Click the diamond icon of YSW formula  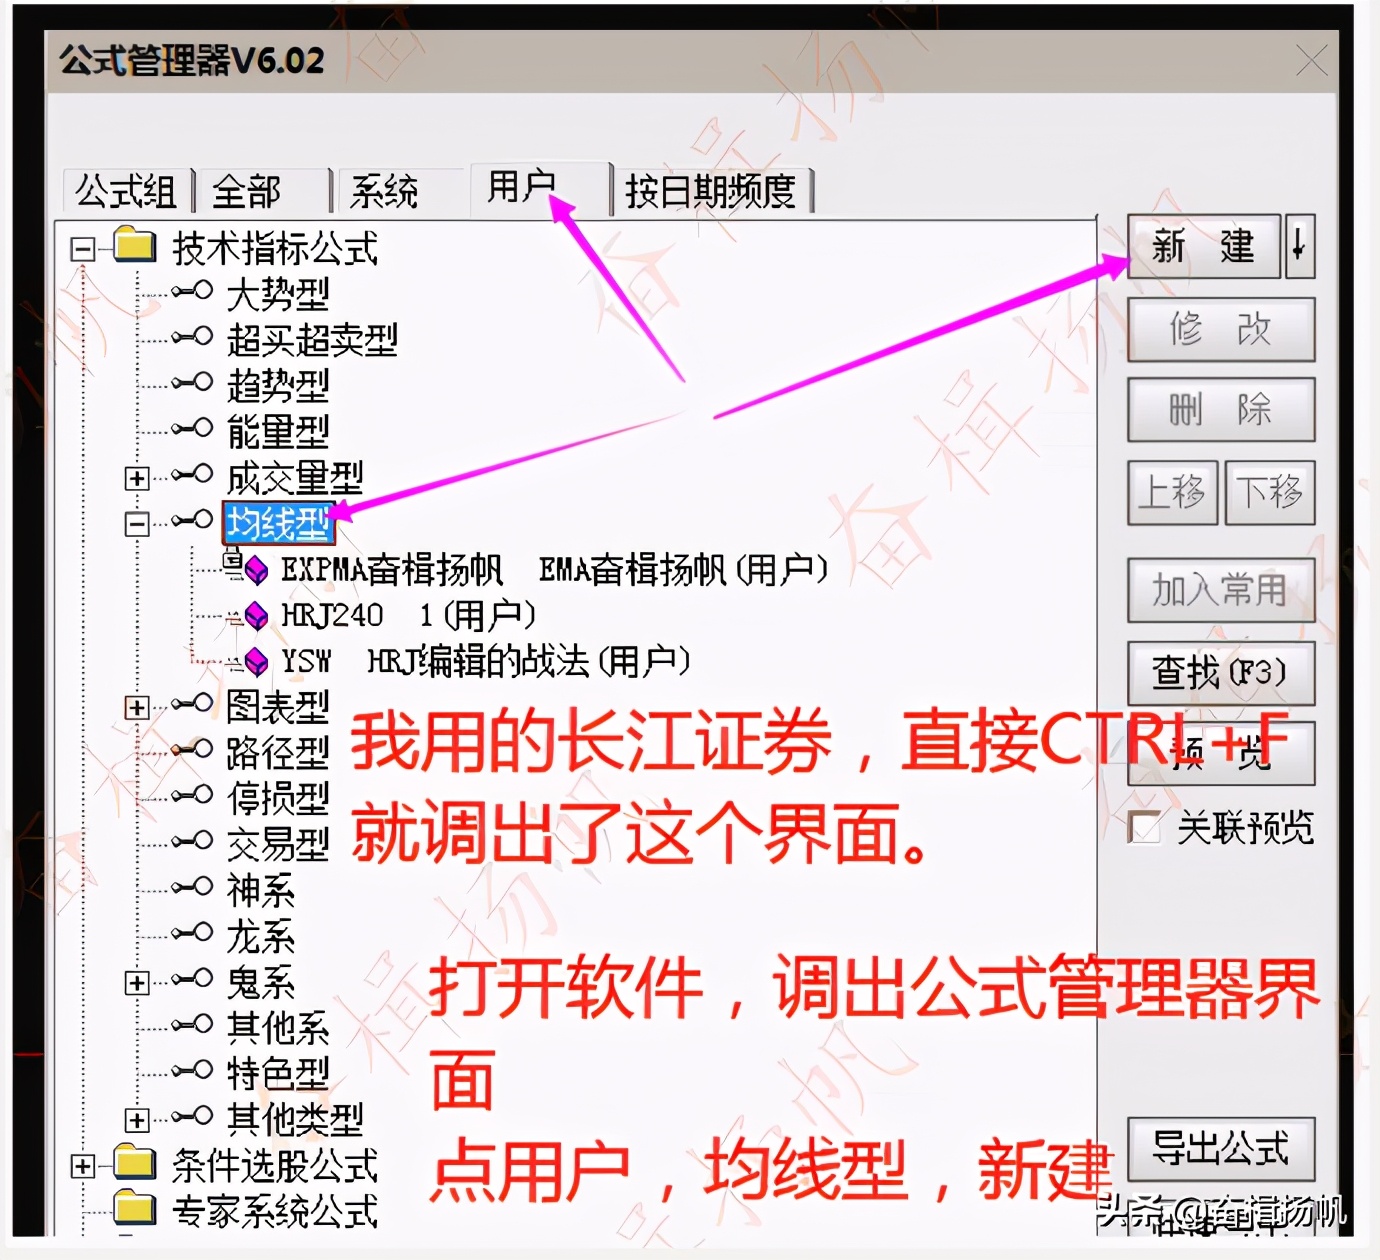258,660
